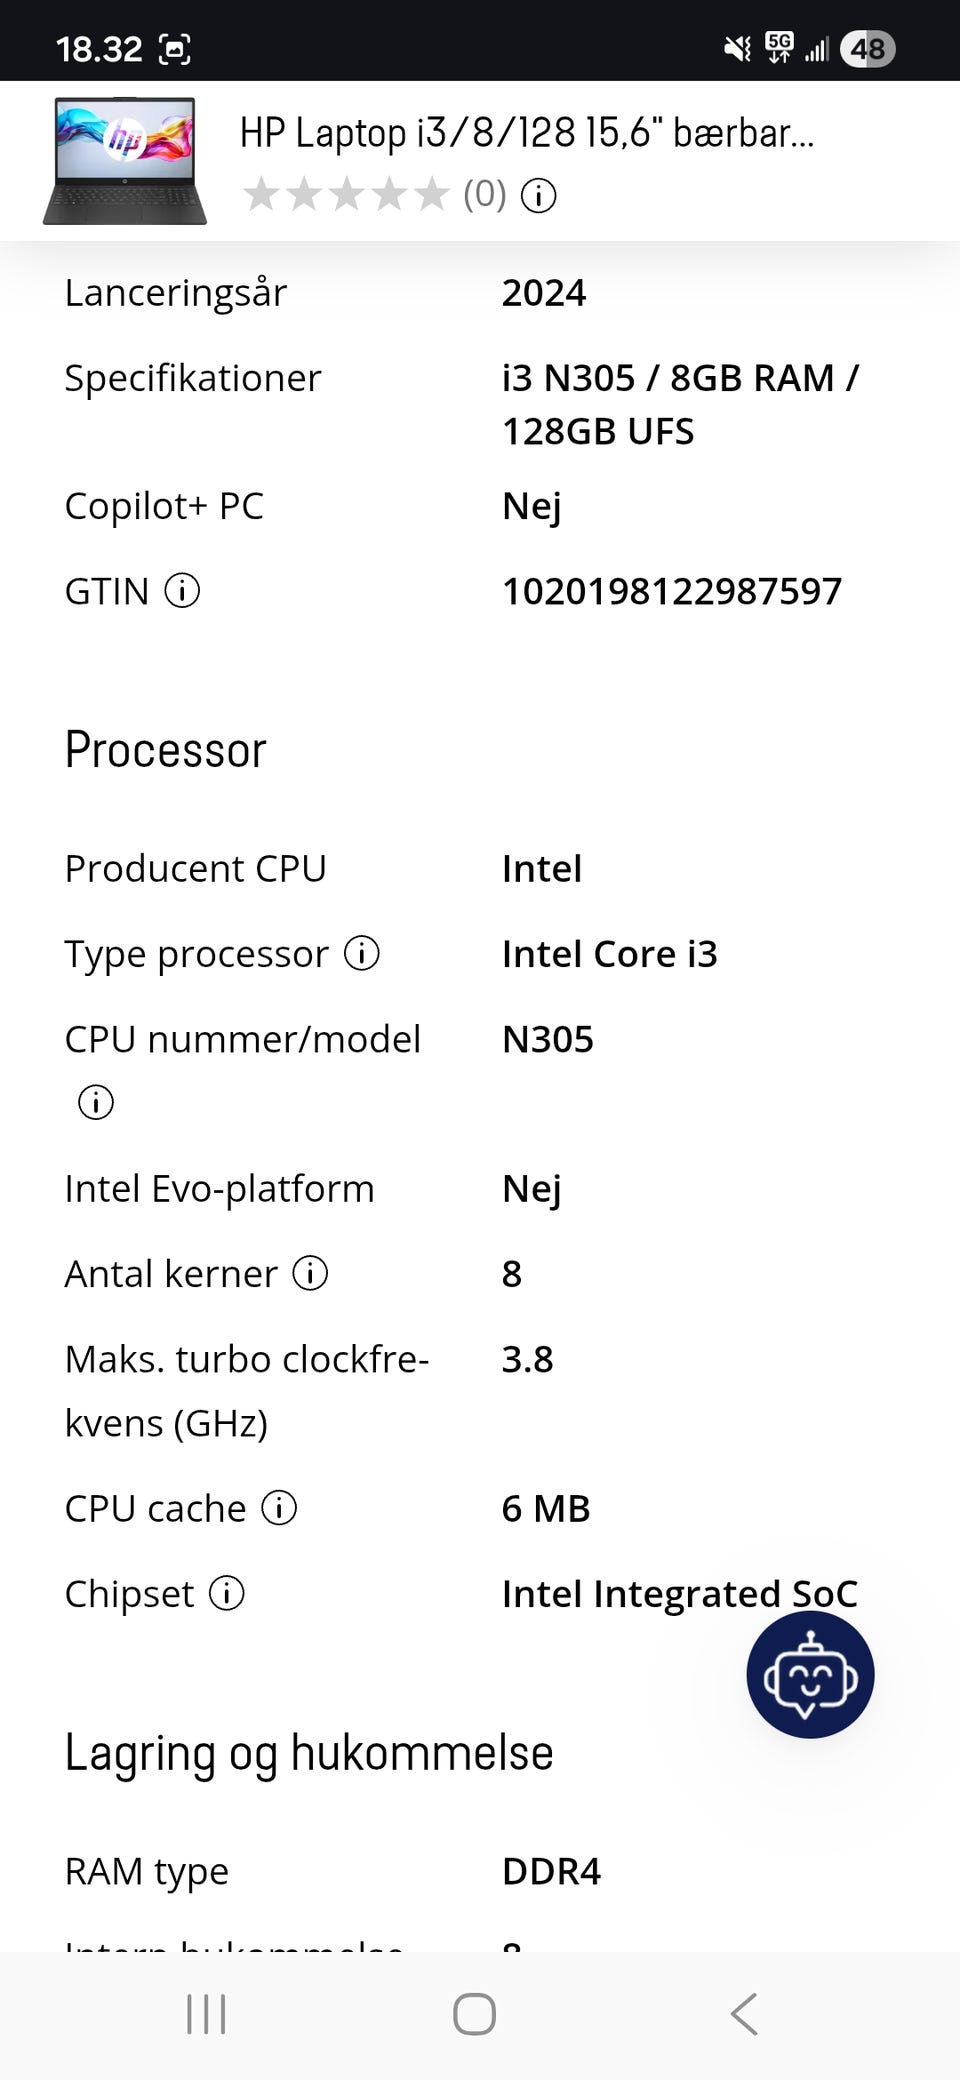
Task: Open the HP Laptop i3/8/128 product title
Action: pyautogui.click(x=527, y=133)
